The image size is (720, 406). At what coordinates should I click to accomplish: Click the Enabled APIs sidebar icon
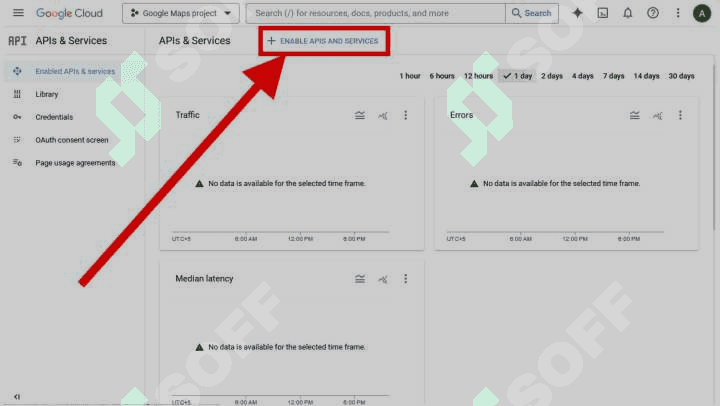[x=17, y=71]
